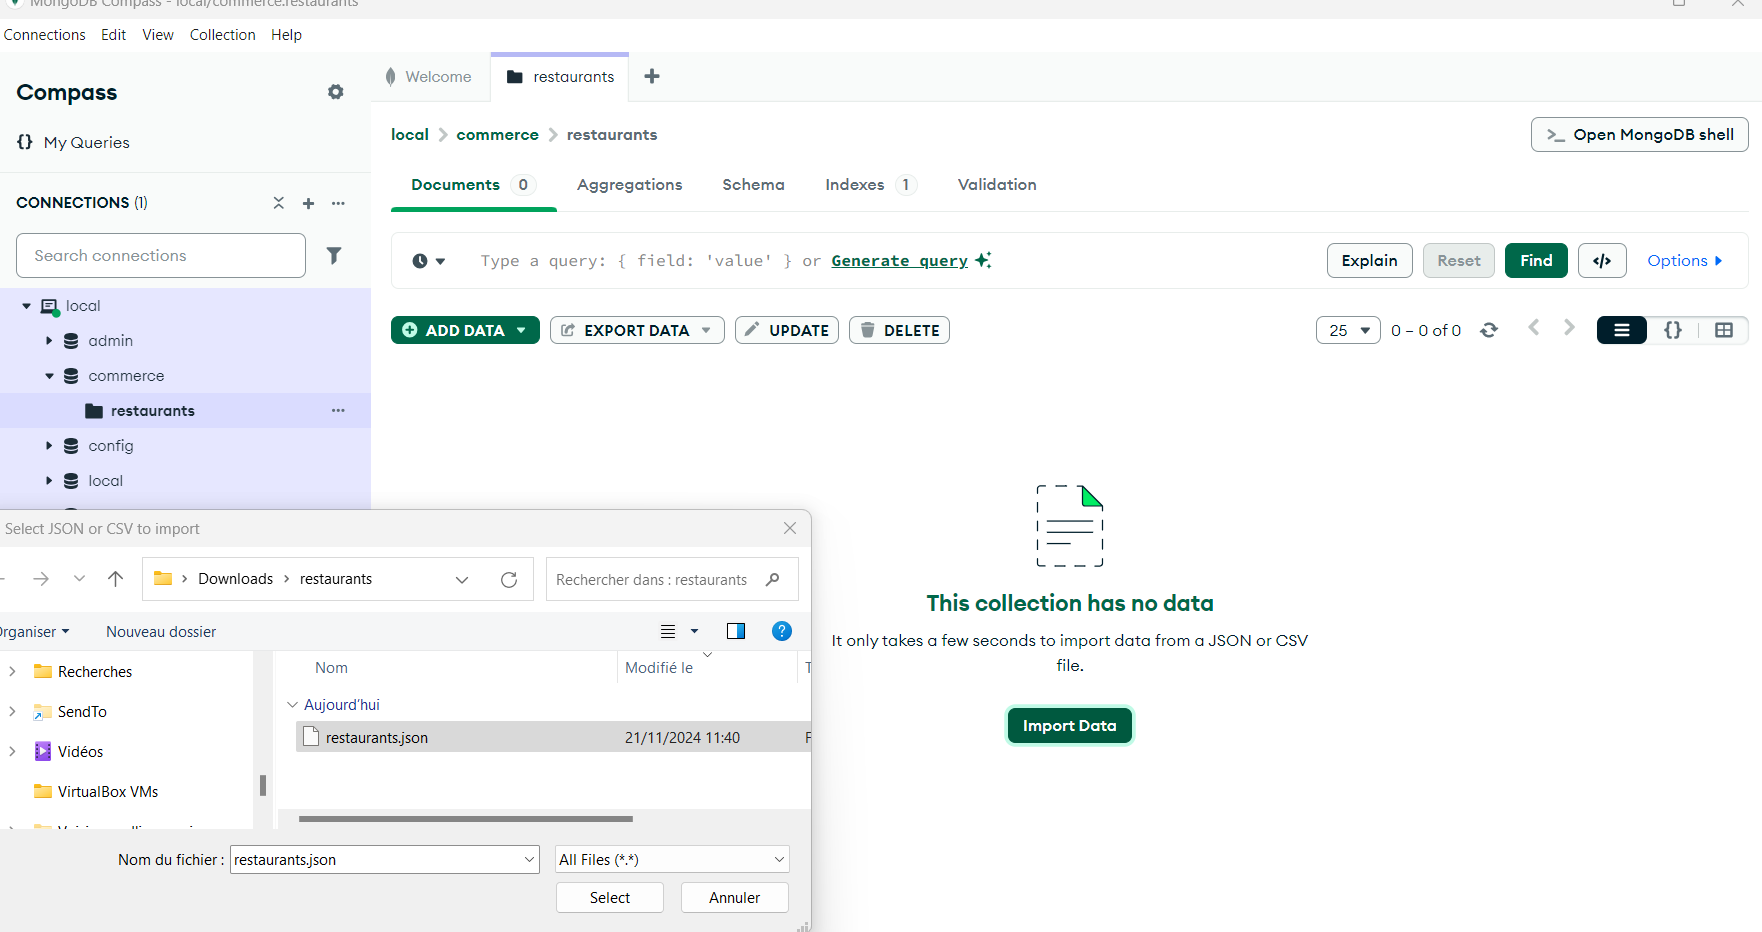Open recent locations dropdown in dialog
The height and width of the screenshot is (932, 1762).
coord(79,579)
